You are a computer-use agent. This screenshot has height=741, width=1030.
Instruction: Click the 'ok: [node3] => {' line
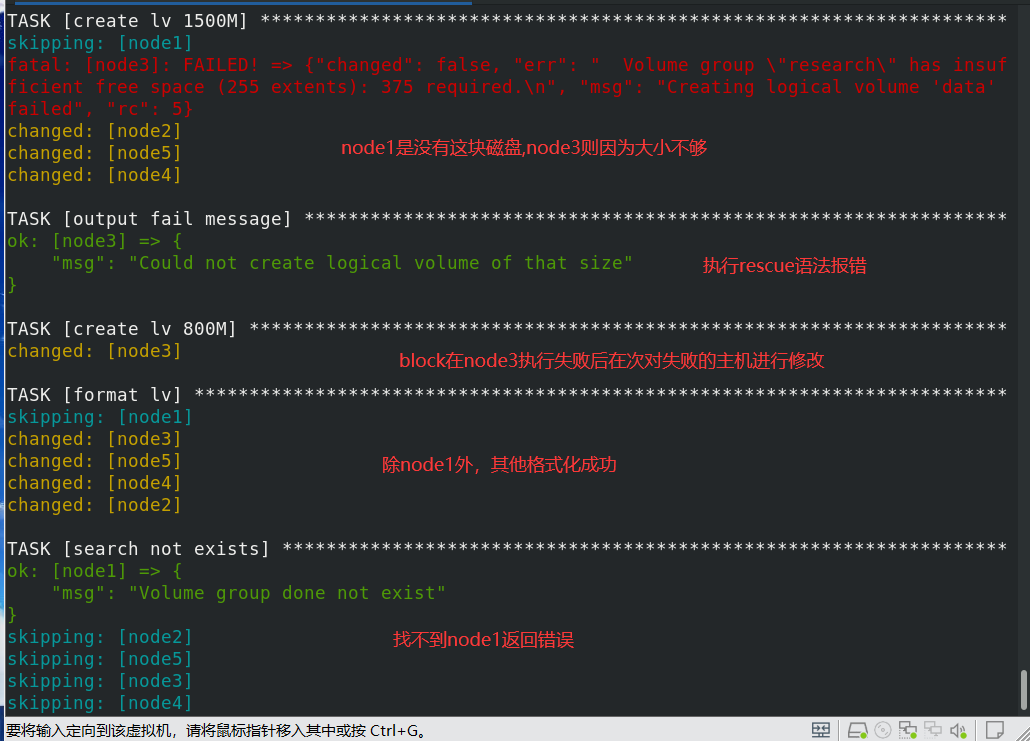[x=95, y=240]
